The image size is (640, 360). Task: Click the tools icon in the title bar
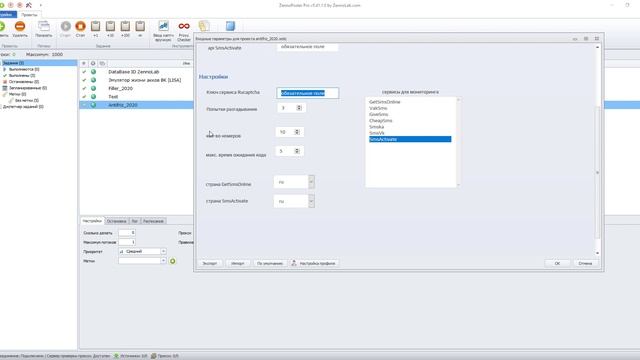point(29,5)
